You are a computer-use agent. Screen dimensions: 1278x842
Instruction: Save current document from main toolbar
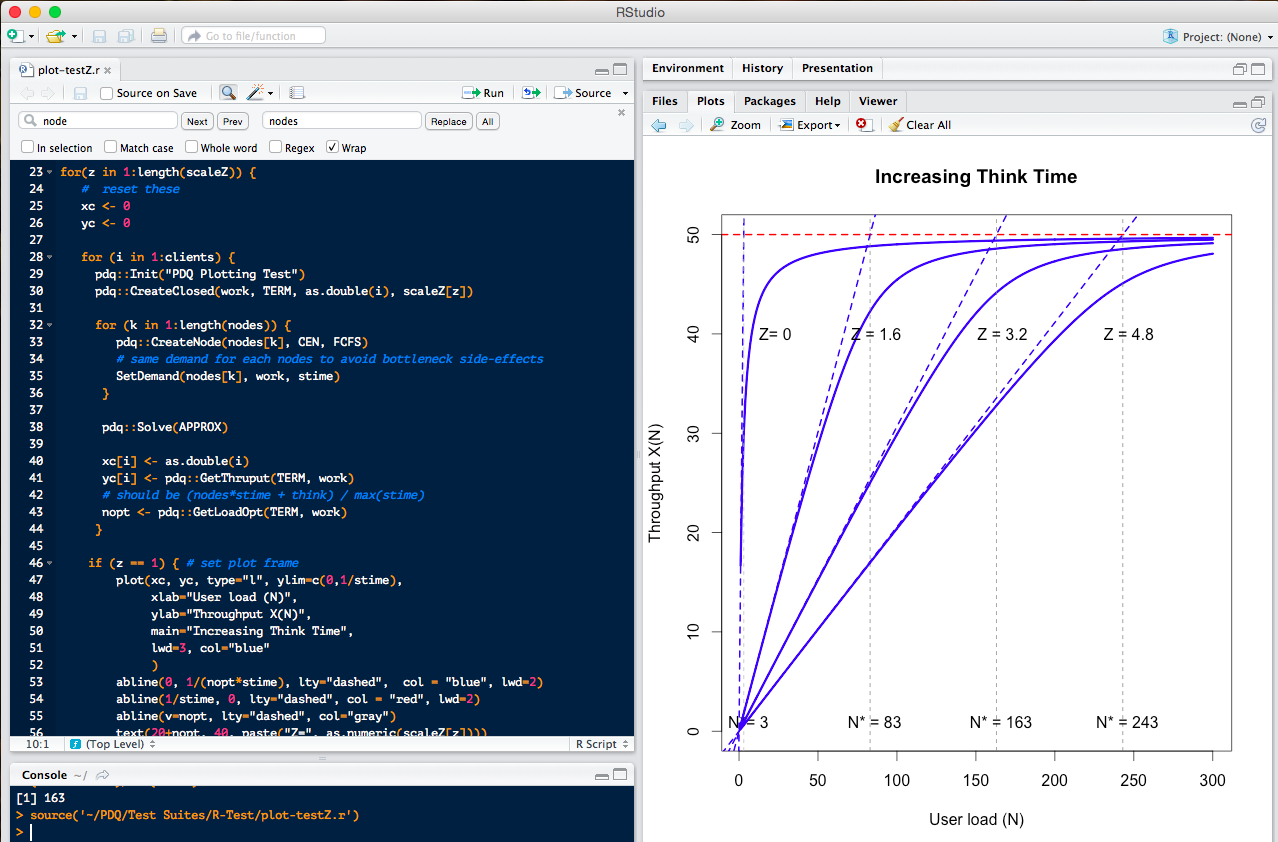point(99,36)
